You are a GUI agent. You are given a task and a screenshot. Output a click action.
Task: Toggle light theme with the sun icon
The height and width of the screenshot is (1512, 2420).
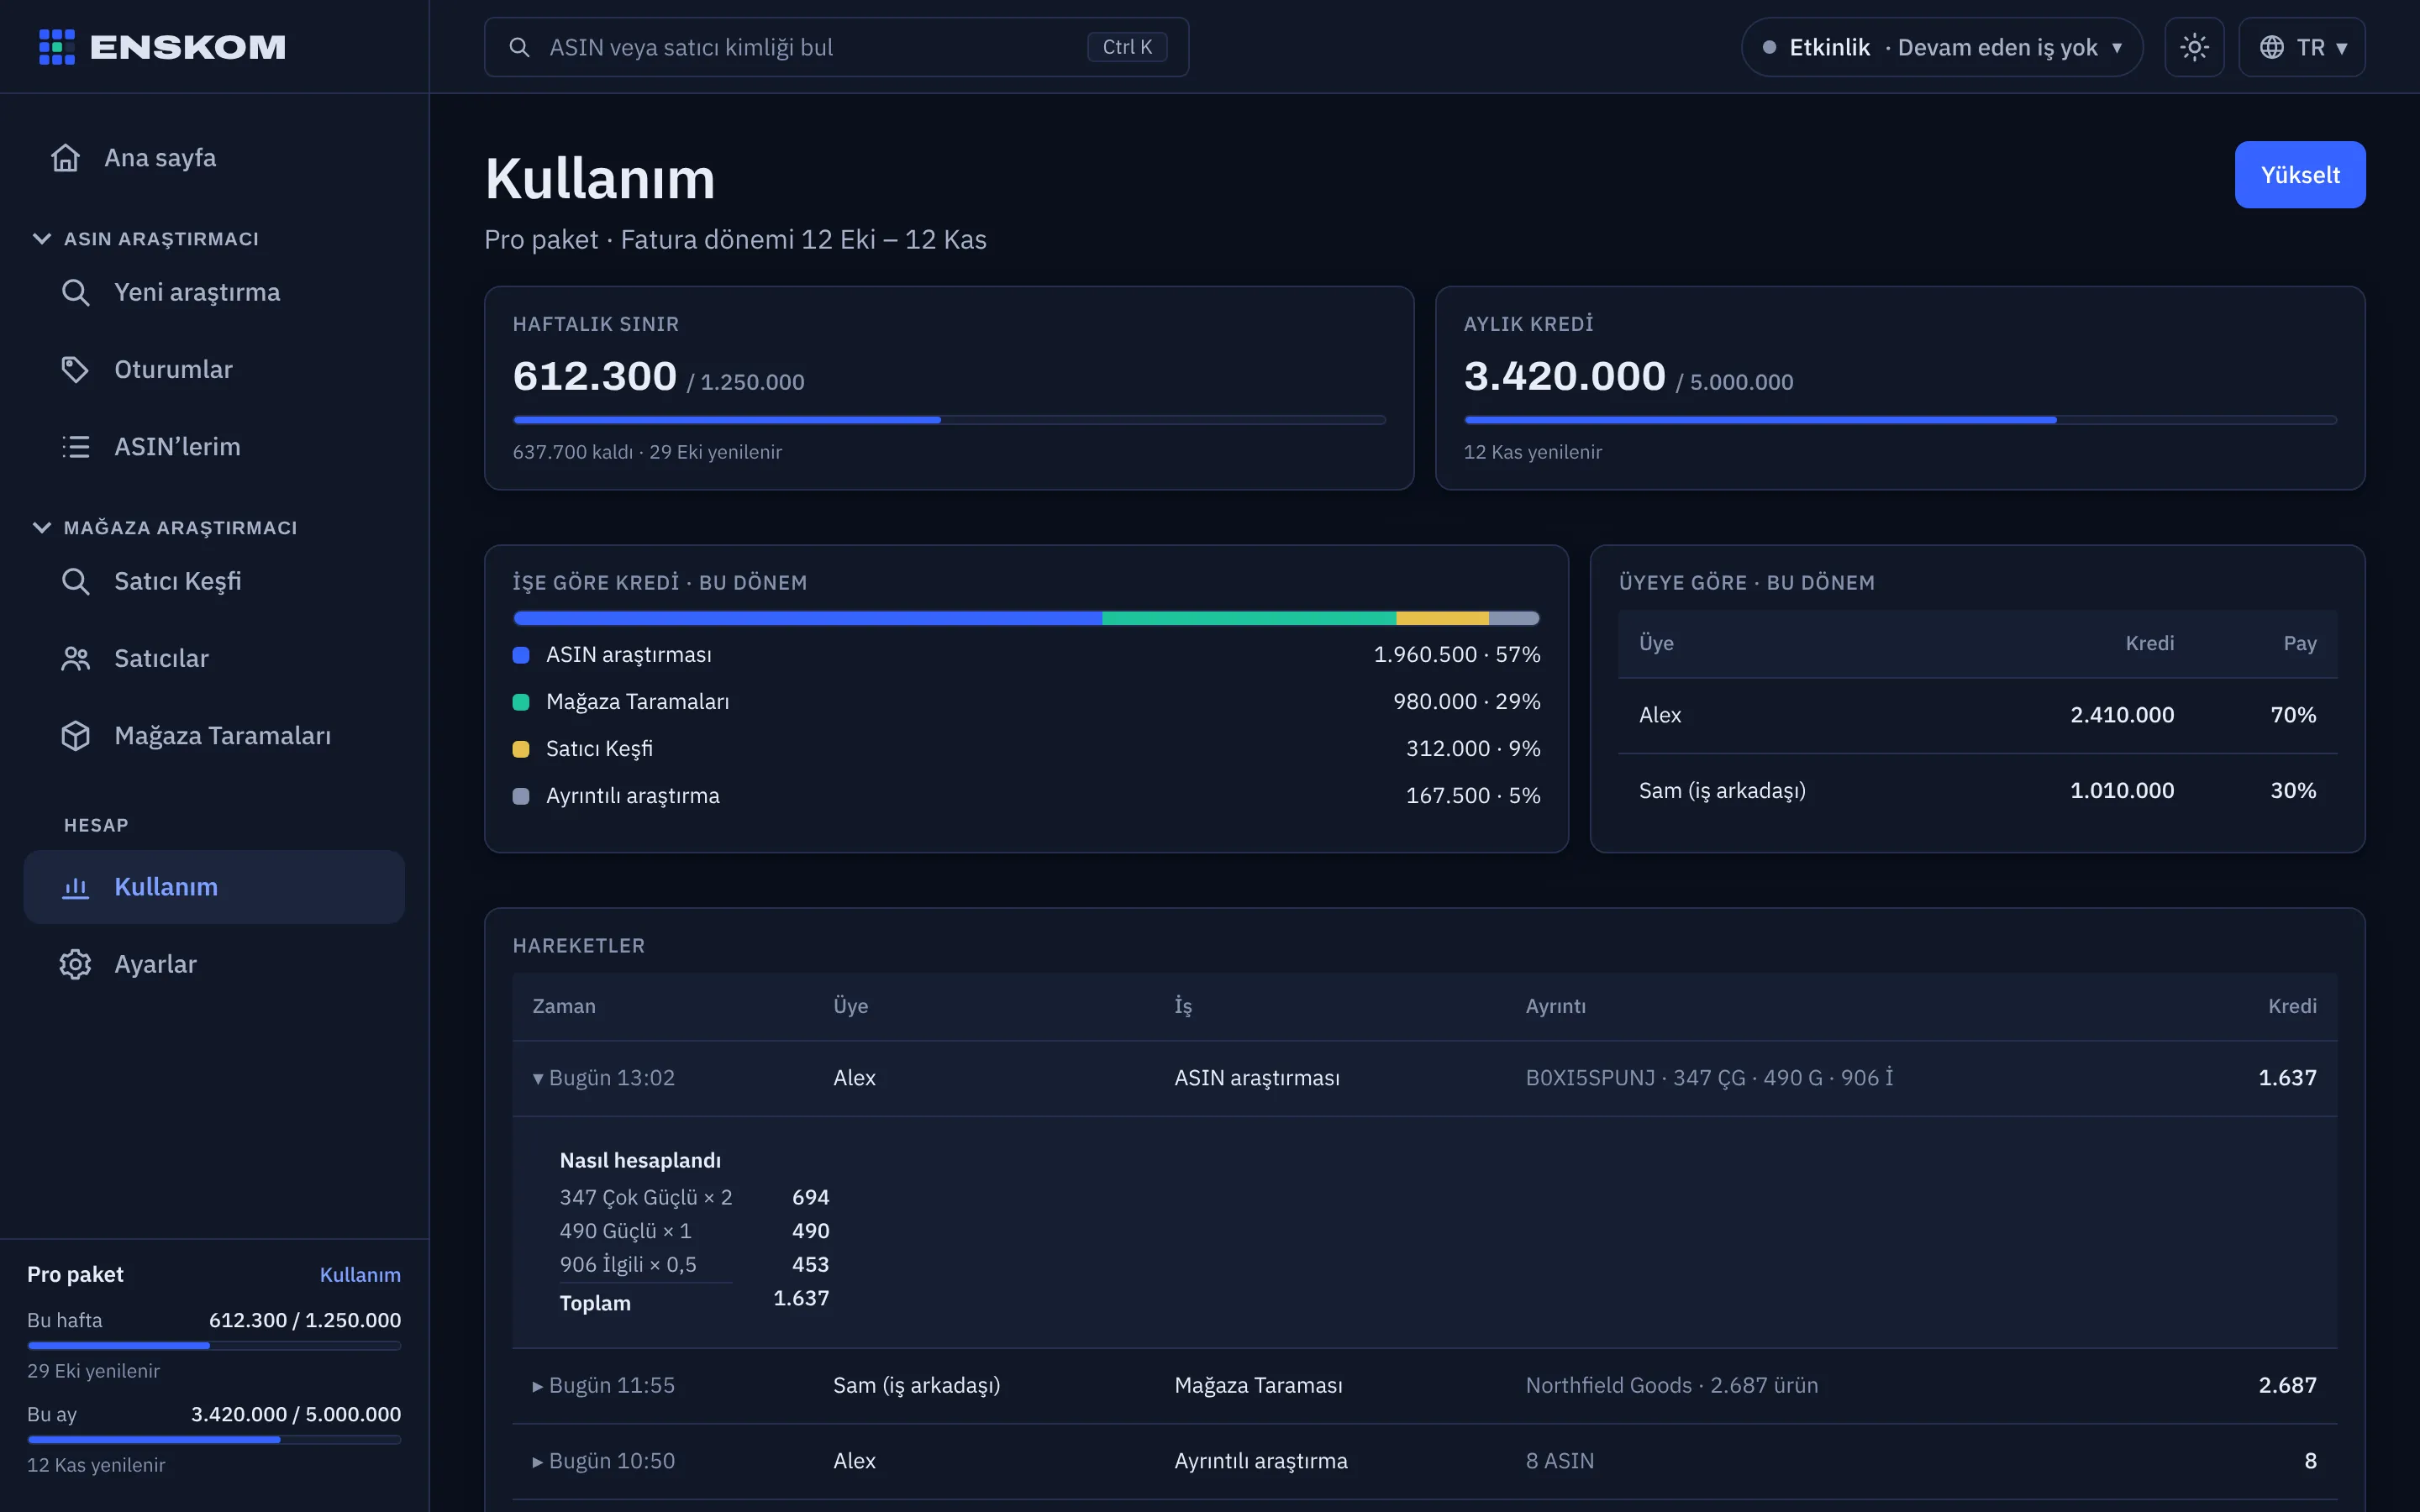point(2194,47)
